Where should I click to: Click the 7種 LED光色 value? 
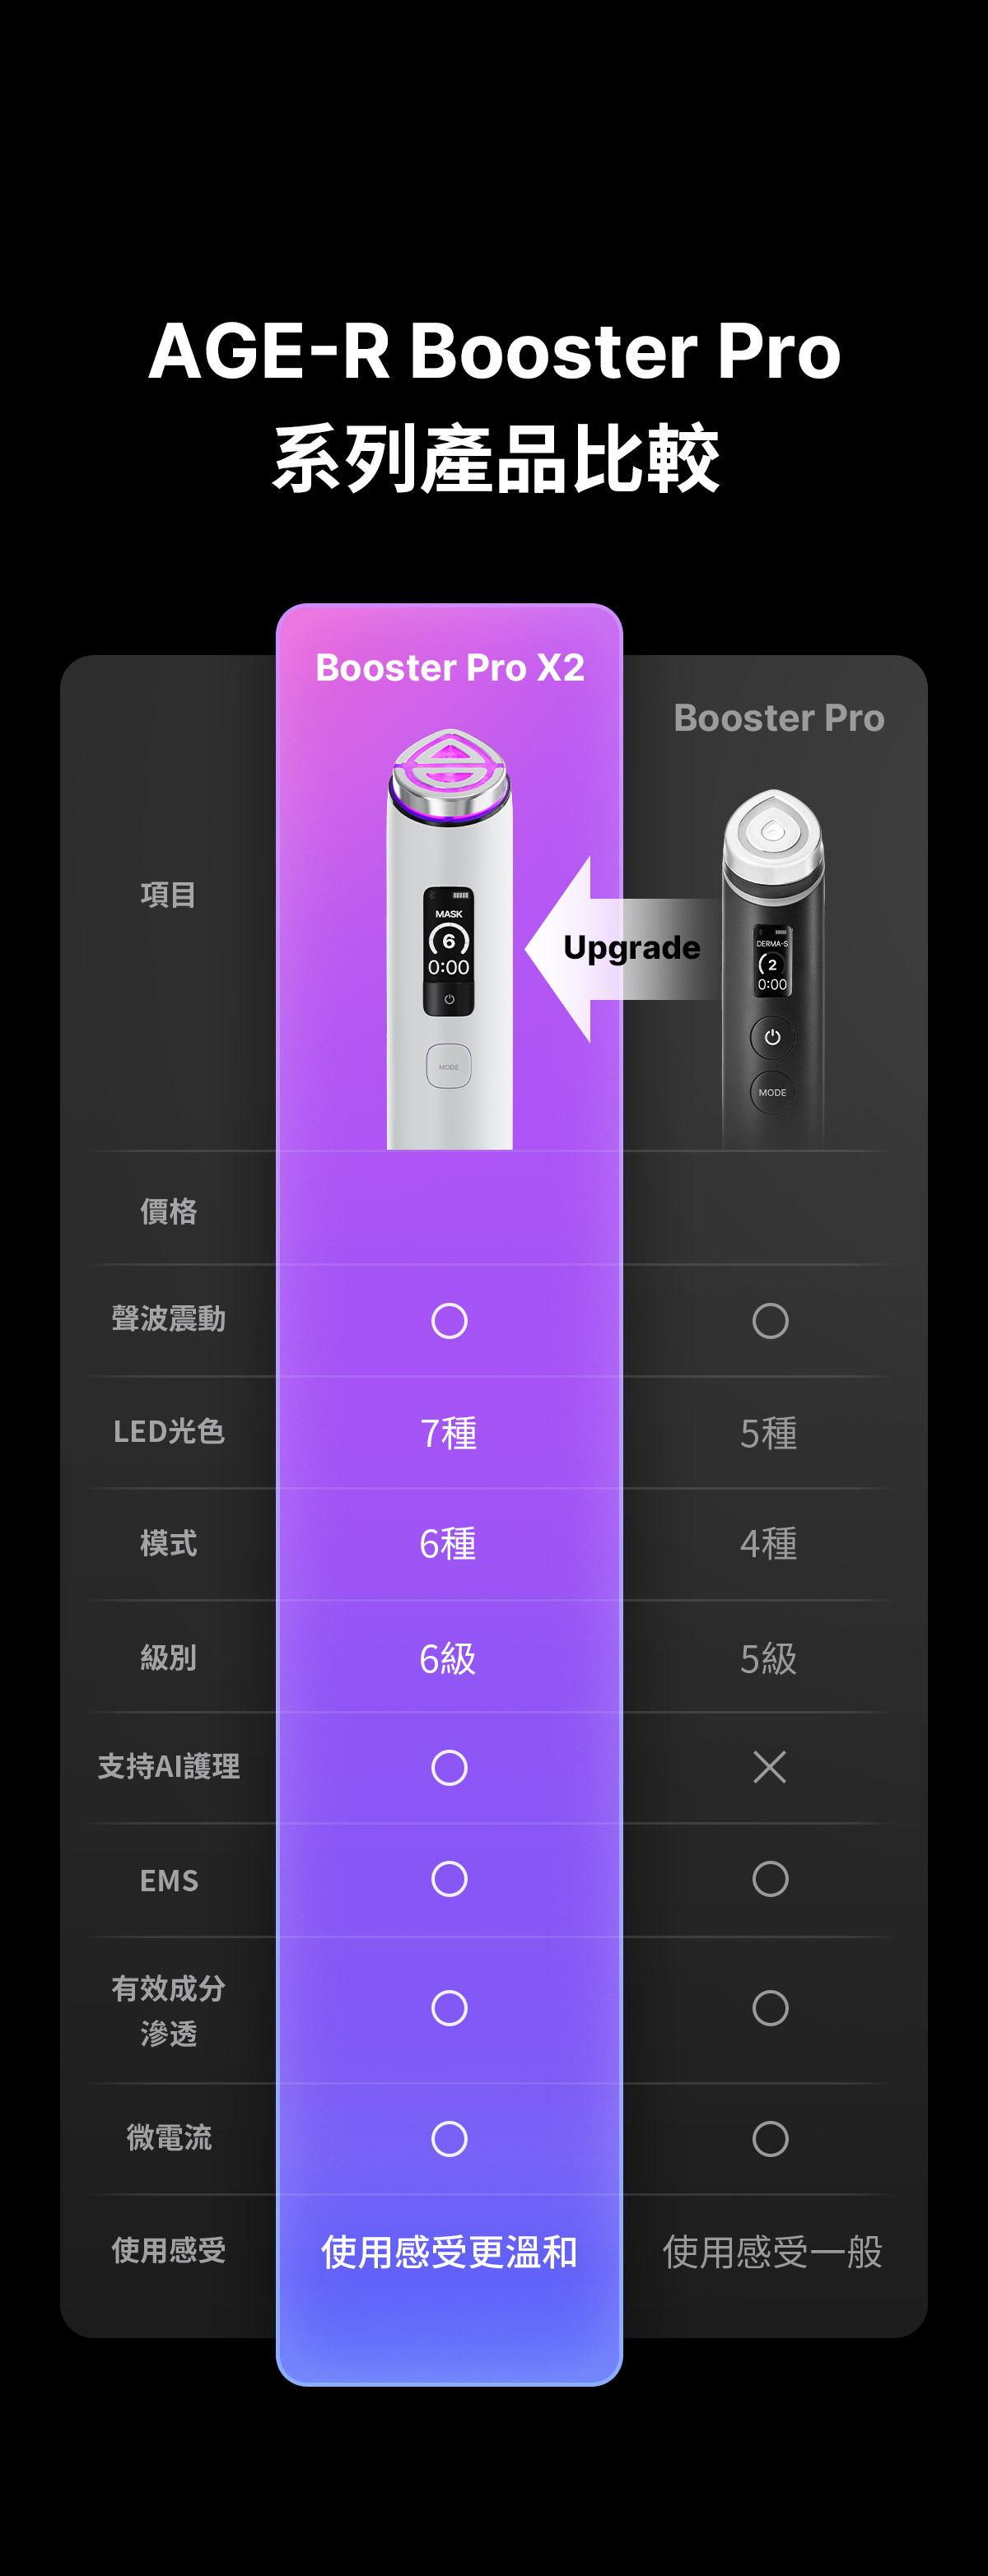449,1433
